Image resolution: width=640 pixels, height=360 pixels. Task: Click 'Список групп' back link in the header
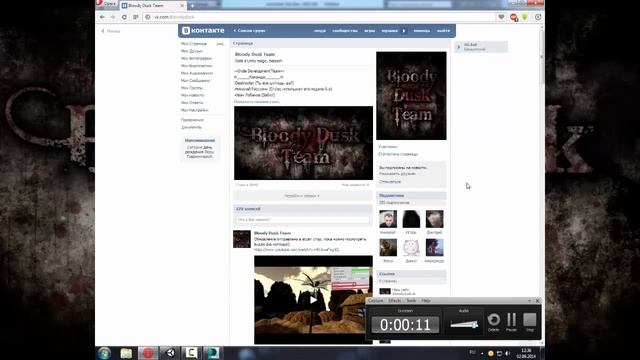(x=249, y=31)
